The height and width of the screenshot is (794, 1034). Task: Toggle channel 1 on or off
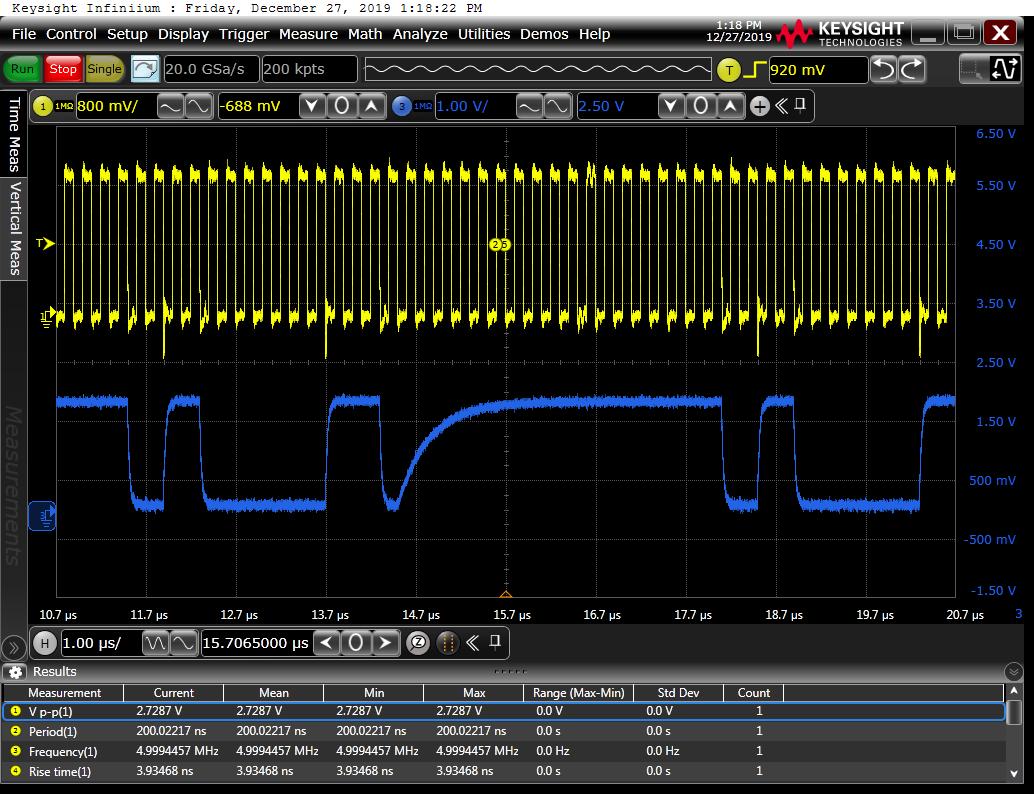click(43, 105)
